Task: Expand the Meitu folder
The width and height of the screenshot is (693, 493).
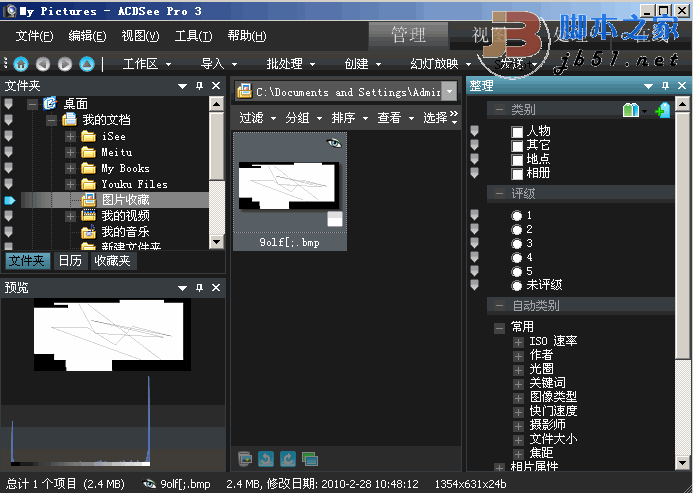Action: [x=70, y=153]
